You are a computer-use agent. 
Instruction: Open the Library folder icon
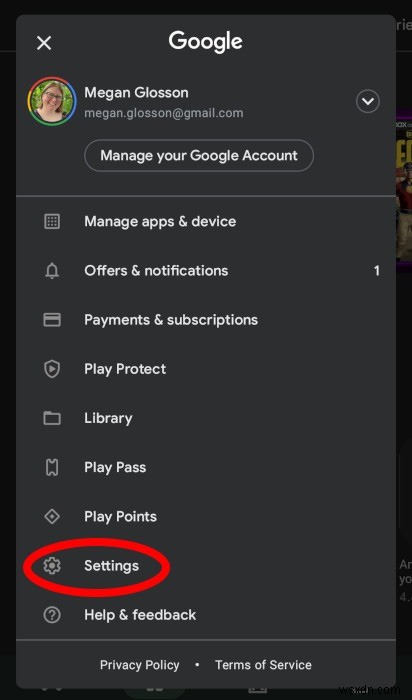click(52, 418)
